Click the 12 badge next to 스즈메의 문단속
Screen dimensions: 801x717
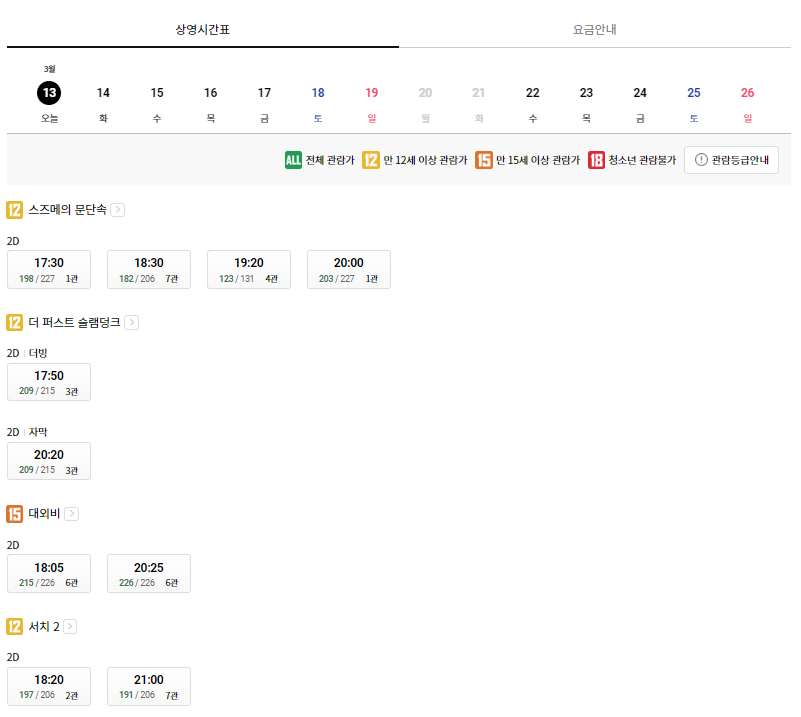tap(14, 210)
